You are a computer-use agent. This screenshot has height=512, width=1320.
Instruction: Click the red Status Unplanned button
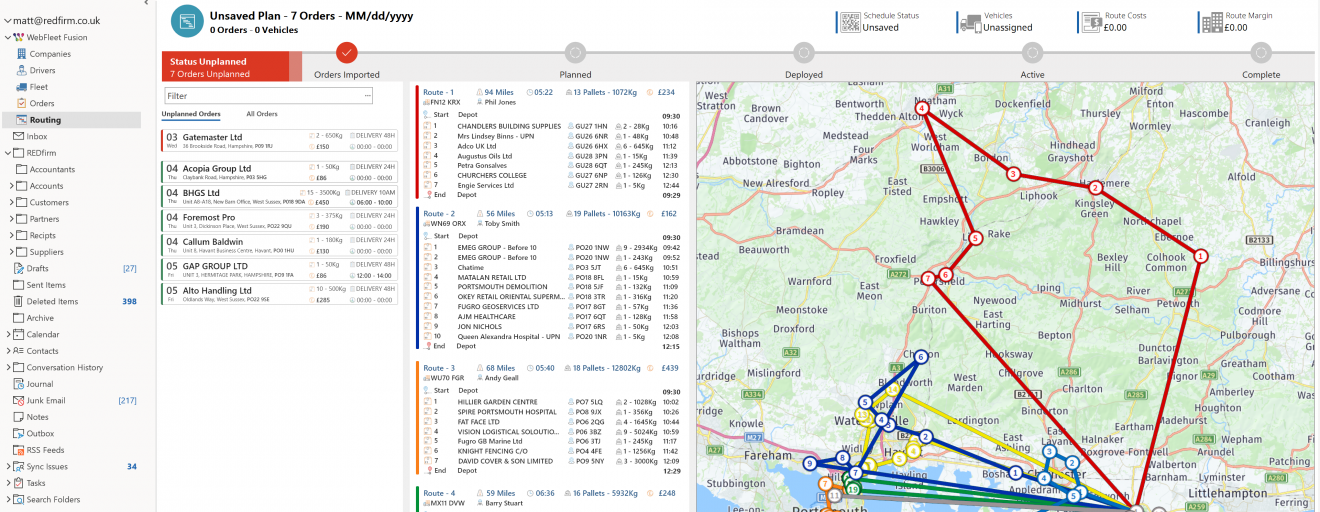click(225, 66)
